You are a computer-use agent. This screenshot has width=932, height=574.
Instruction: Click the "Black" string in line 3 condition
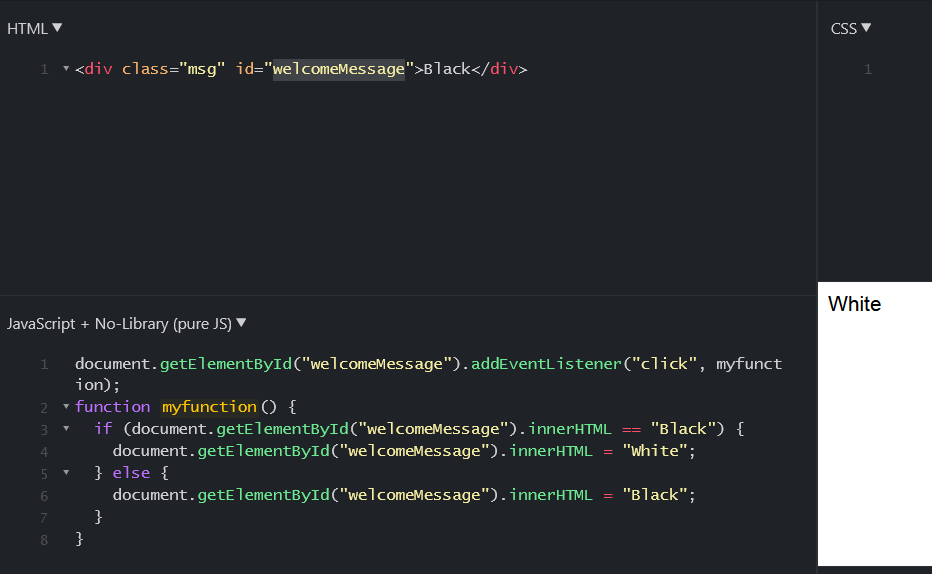click(x=683, y=428)
